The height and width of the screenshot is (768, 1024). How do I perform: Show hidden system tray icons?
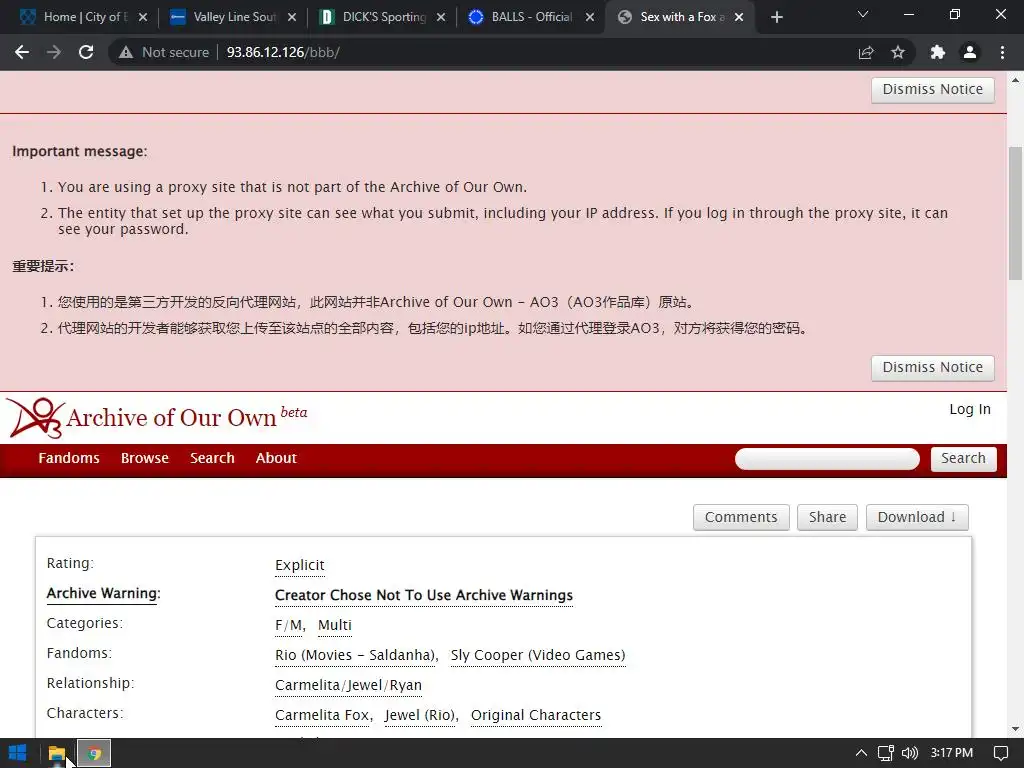tap(861, 753)
